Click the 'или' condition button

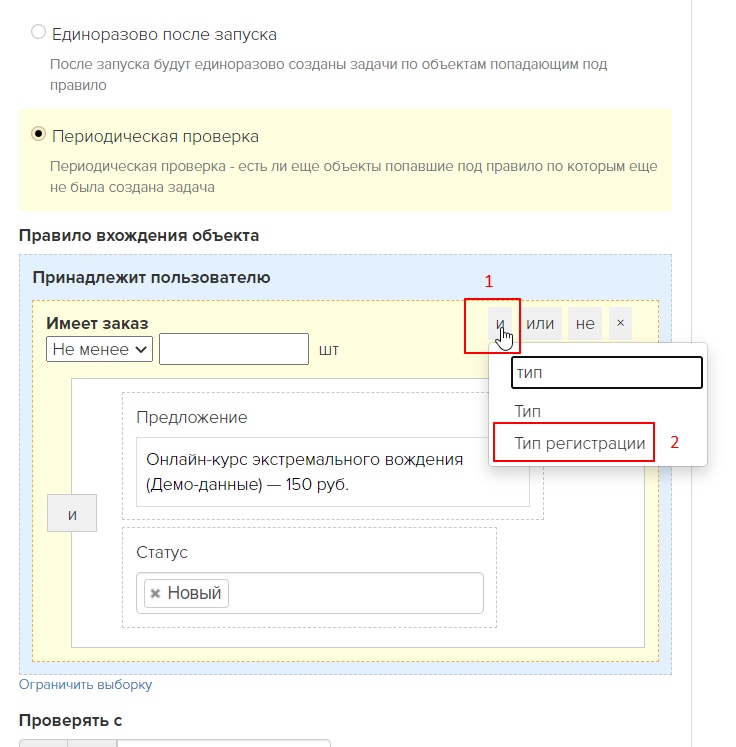(x=540, y=323)
